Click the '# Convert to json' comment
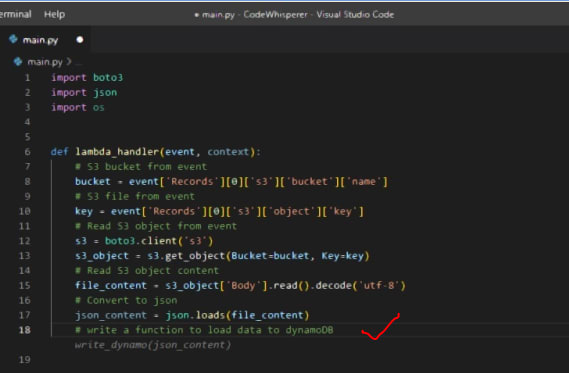 click(126, 300)
